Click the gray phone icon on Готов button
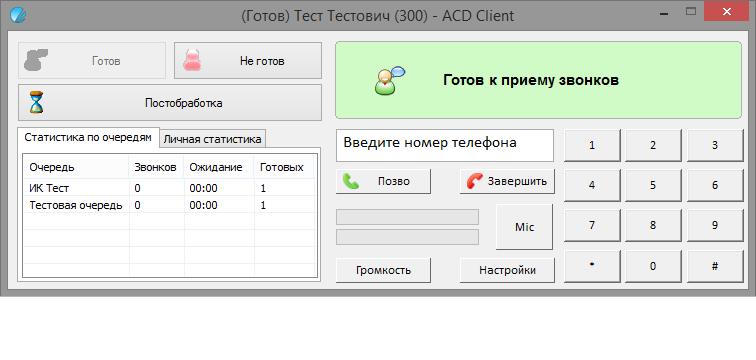 pos(37,60)
